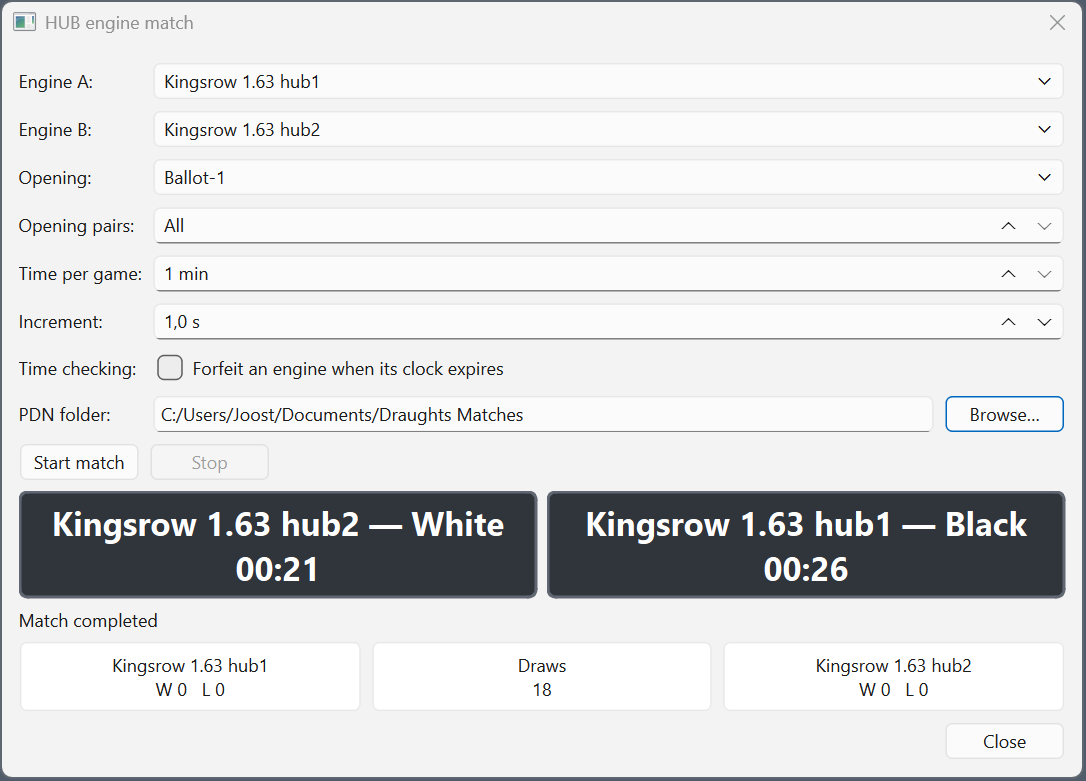
Task: Click the Time per game: label
Action: [x=80, y=274]
